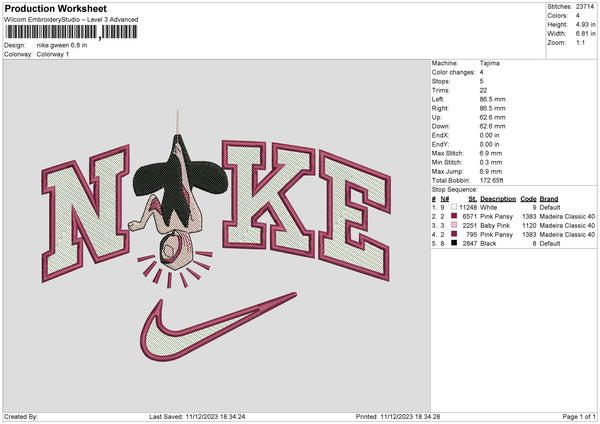600x424 pixels.
Task: Click the "Stop Sequence:" heading
Action: [455, 190]
